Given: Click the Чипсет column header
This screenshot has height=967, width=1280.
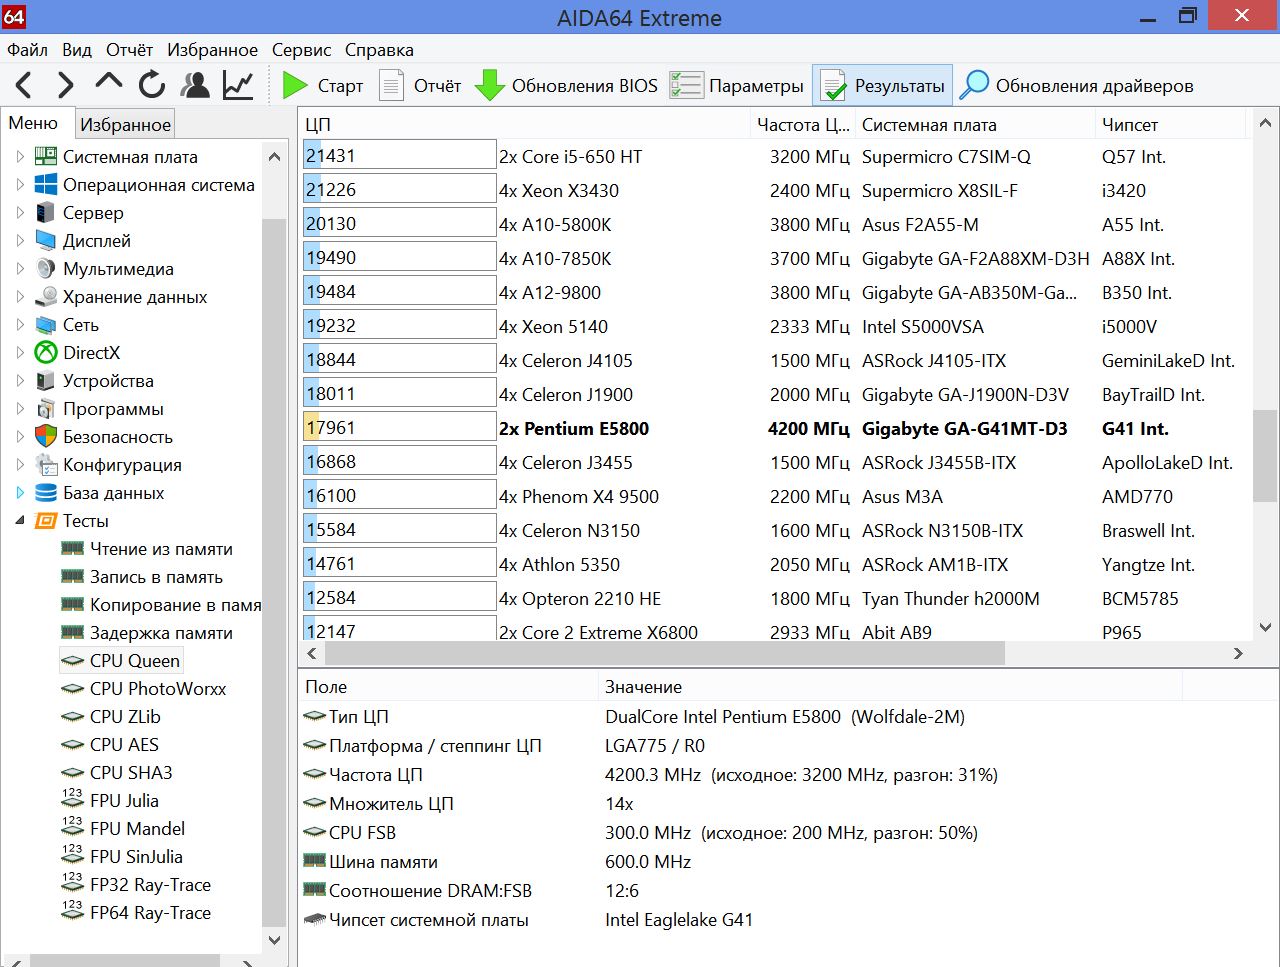Looking at the screenshot, I should tap(1170, 125).
